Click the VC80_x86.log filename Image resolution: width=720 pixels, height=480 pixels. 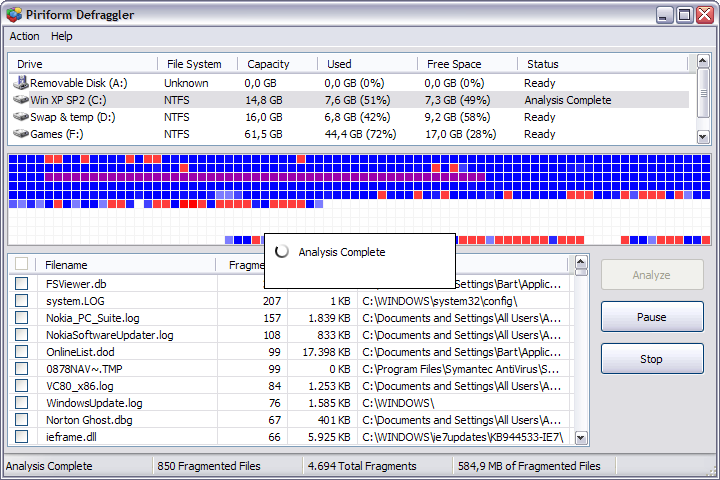[x=80, y=386]
